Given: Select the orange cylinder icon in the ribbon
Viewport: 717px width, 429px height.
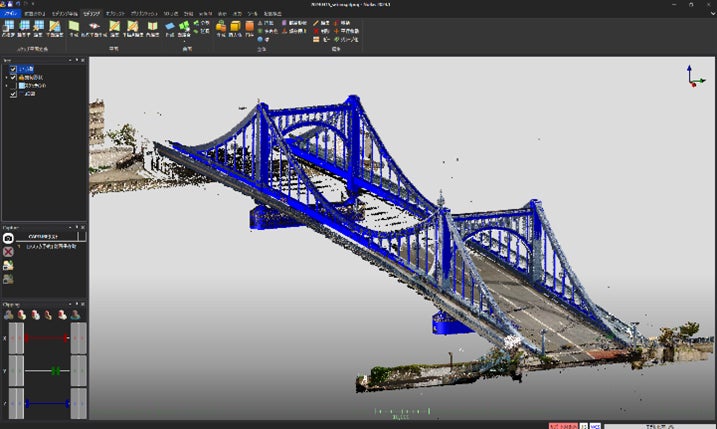Looking at the screenshot, I should pyautogui.click(x=249, y=27).
